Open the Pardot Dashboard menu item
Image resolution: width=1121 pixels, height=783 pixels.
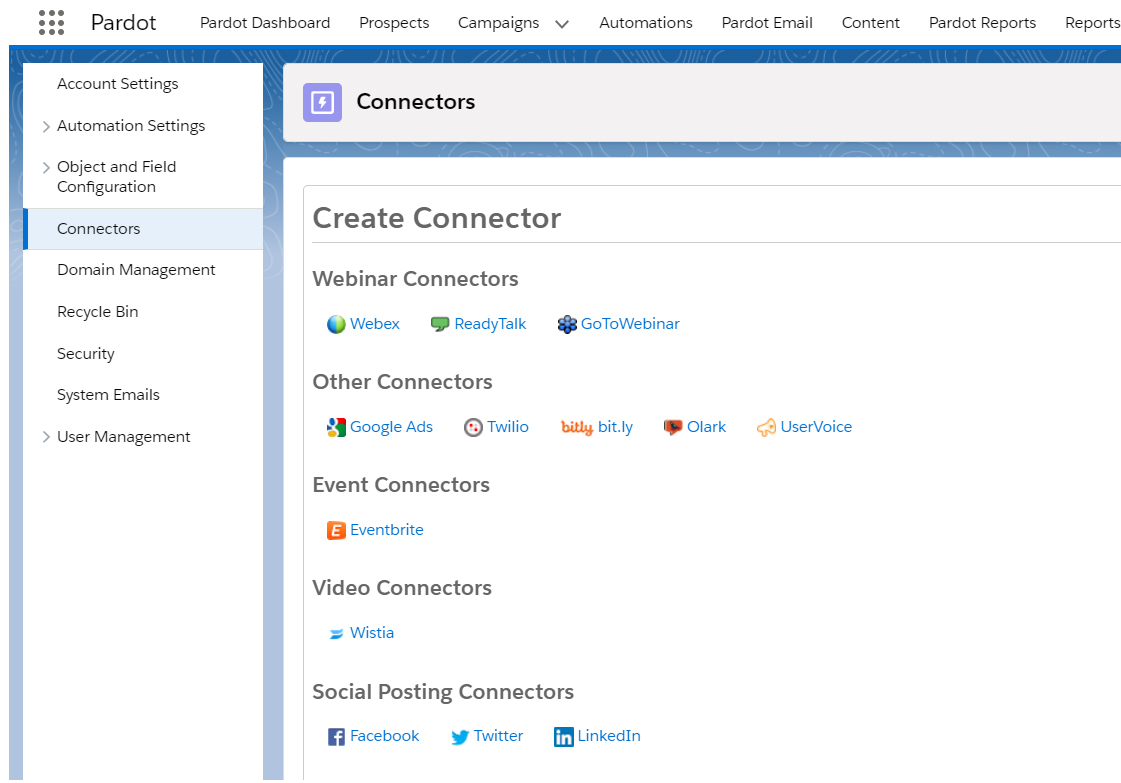tap(265, 22)
